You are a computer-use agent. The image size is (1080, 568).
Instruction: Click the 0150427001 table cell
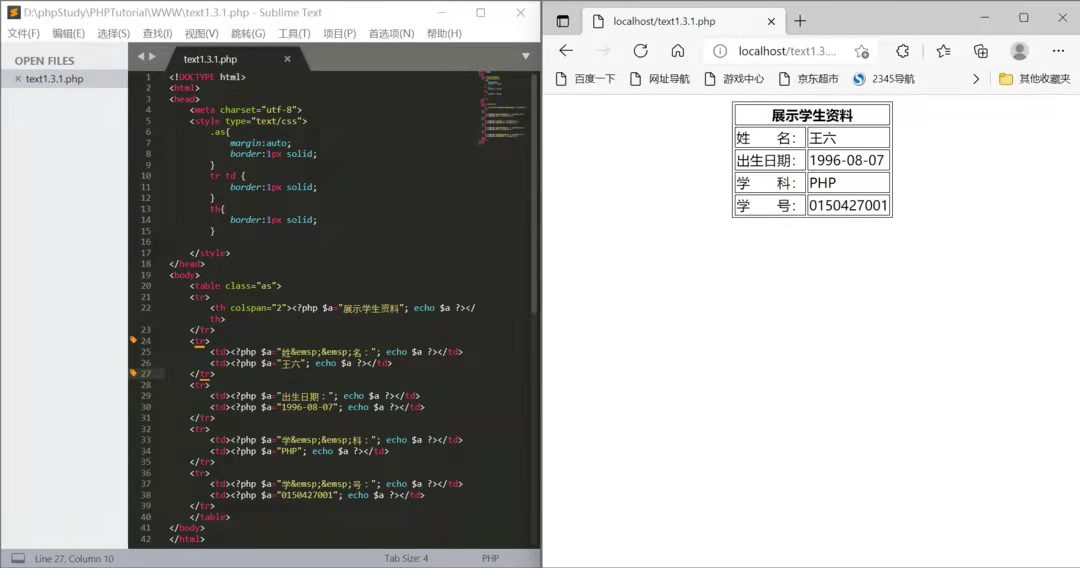(x=848, y=205)
